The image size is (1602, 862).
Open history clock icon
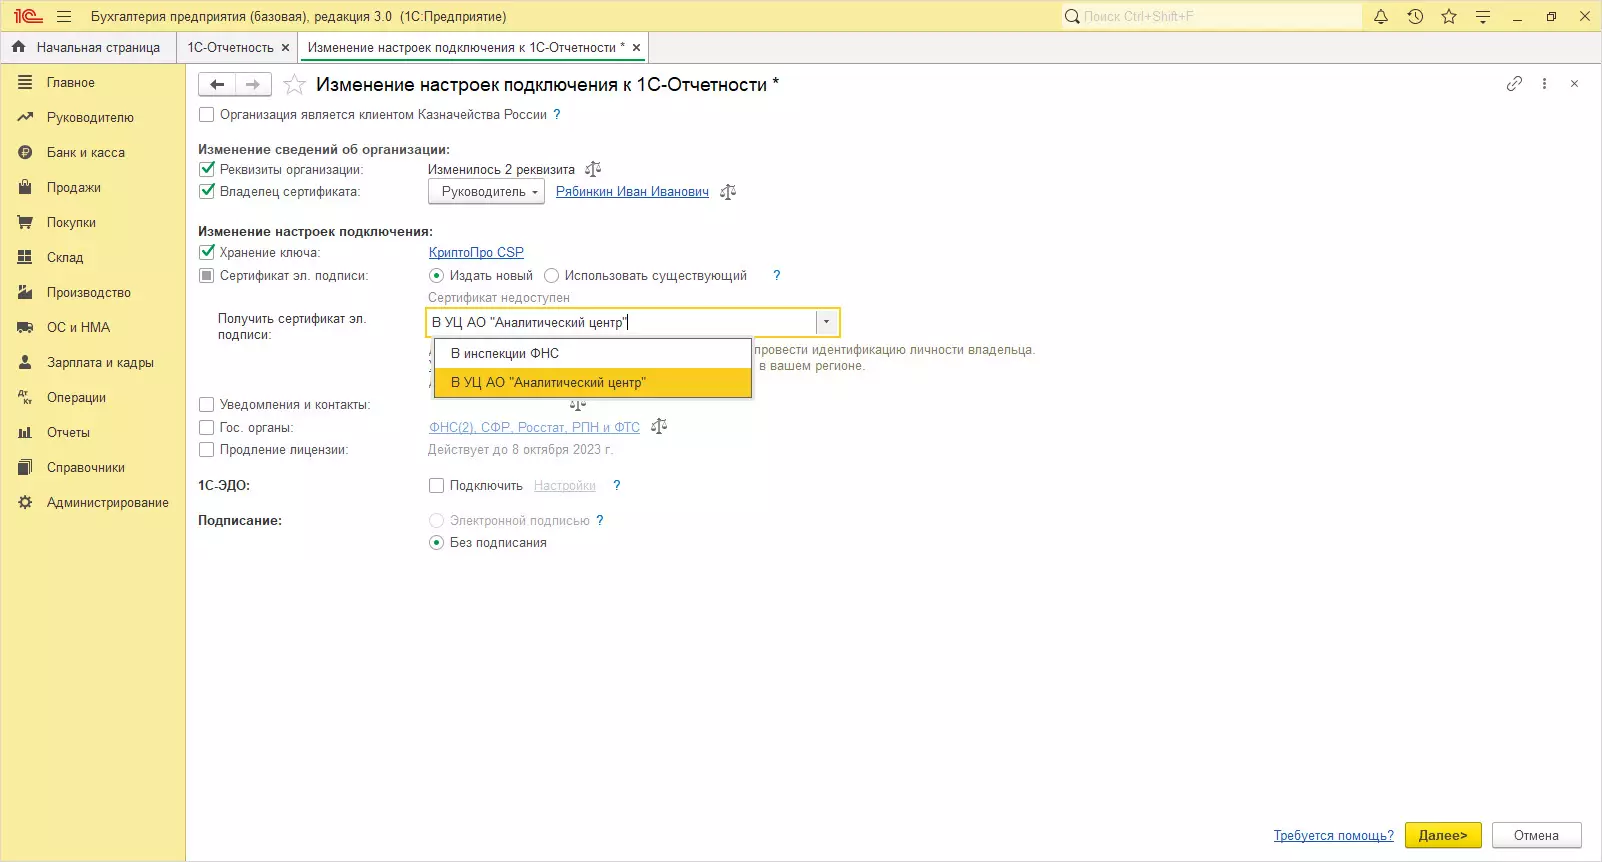(1415, 16)
